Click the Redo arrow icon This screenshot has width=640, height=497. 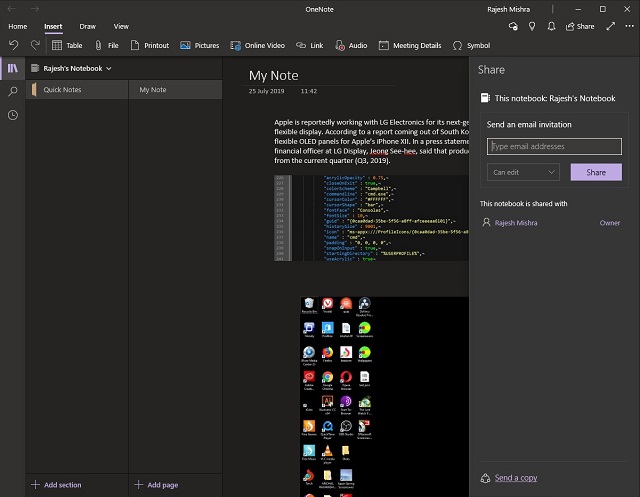(35, 45)
